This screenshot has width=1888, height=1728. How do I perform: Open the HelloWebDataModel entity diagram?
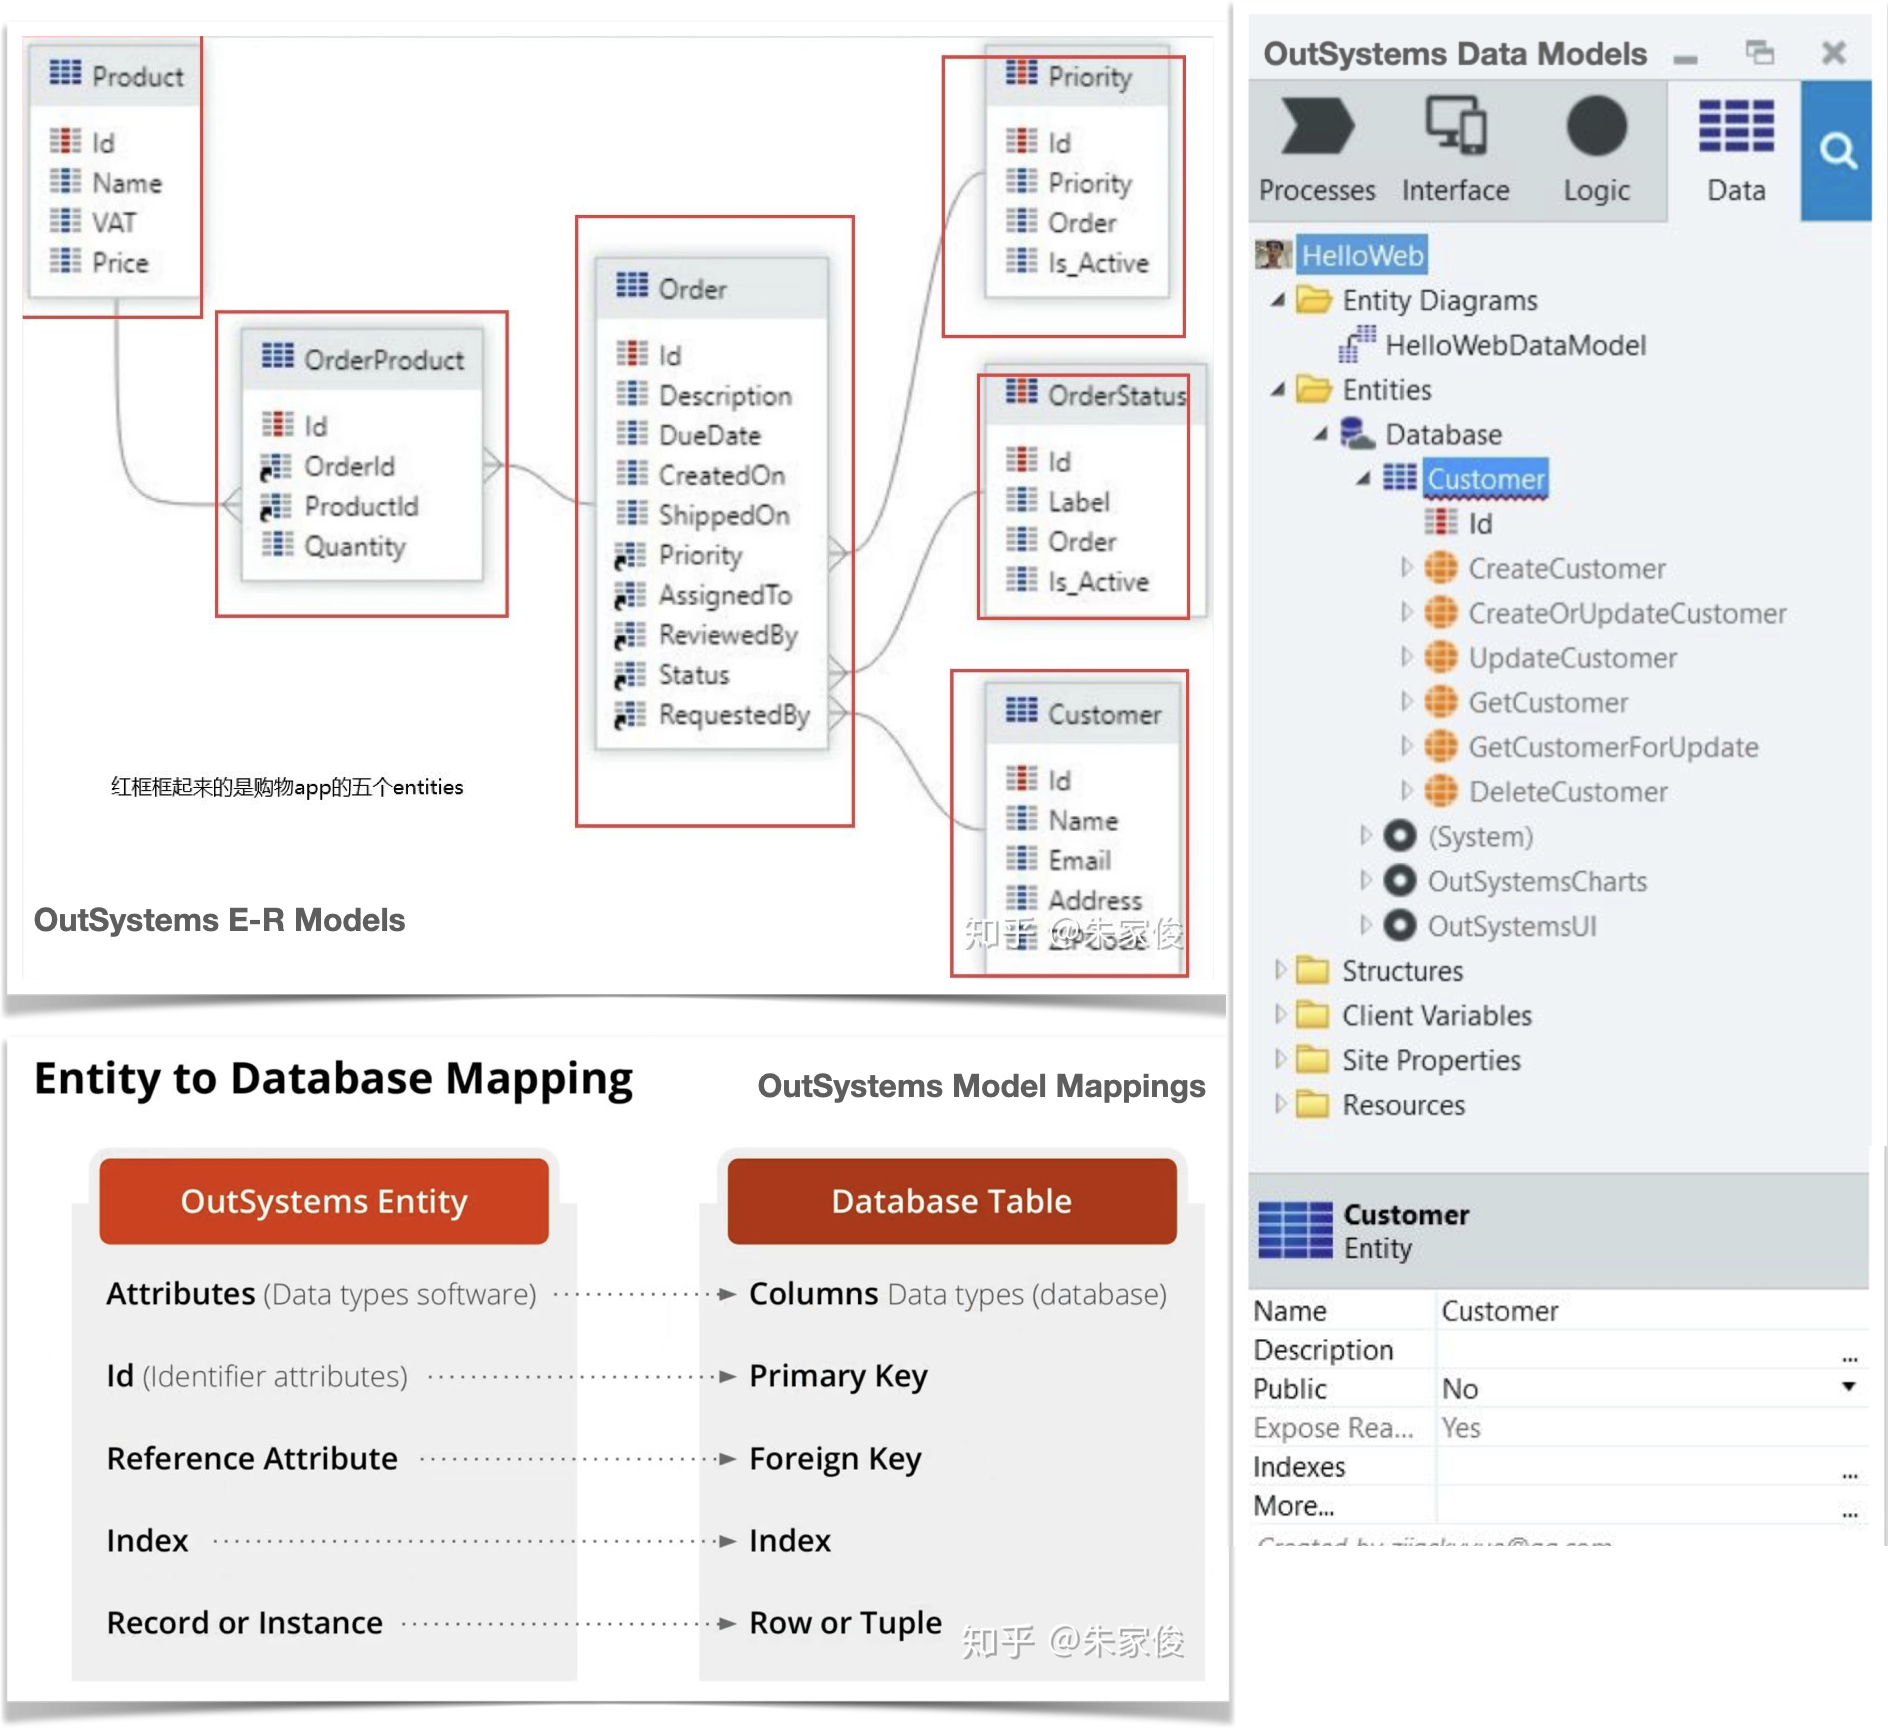(1514, 346)
